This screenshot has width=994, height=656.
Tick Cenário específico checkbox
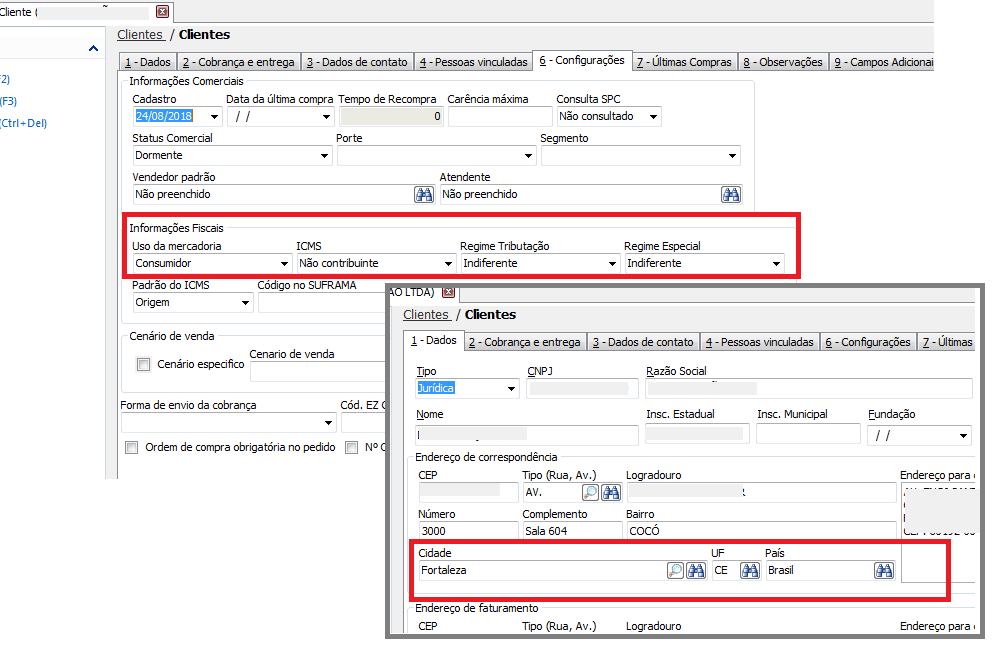click(144, 364)
